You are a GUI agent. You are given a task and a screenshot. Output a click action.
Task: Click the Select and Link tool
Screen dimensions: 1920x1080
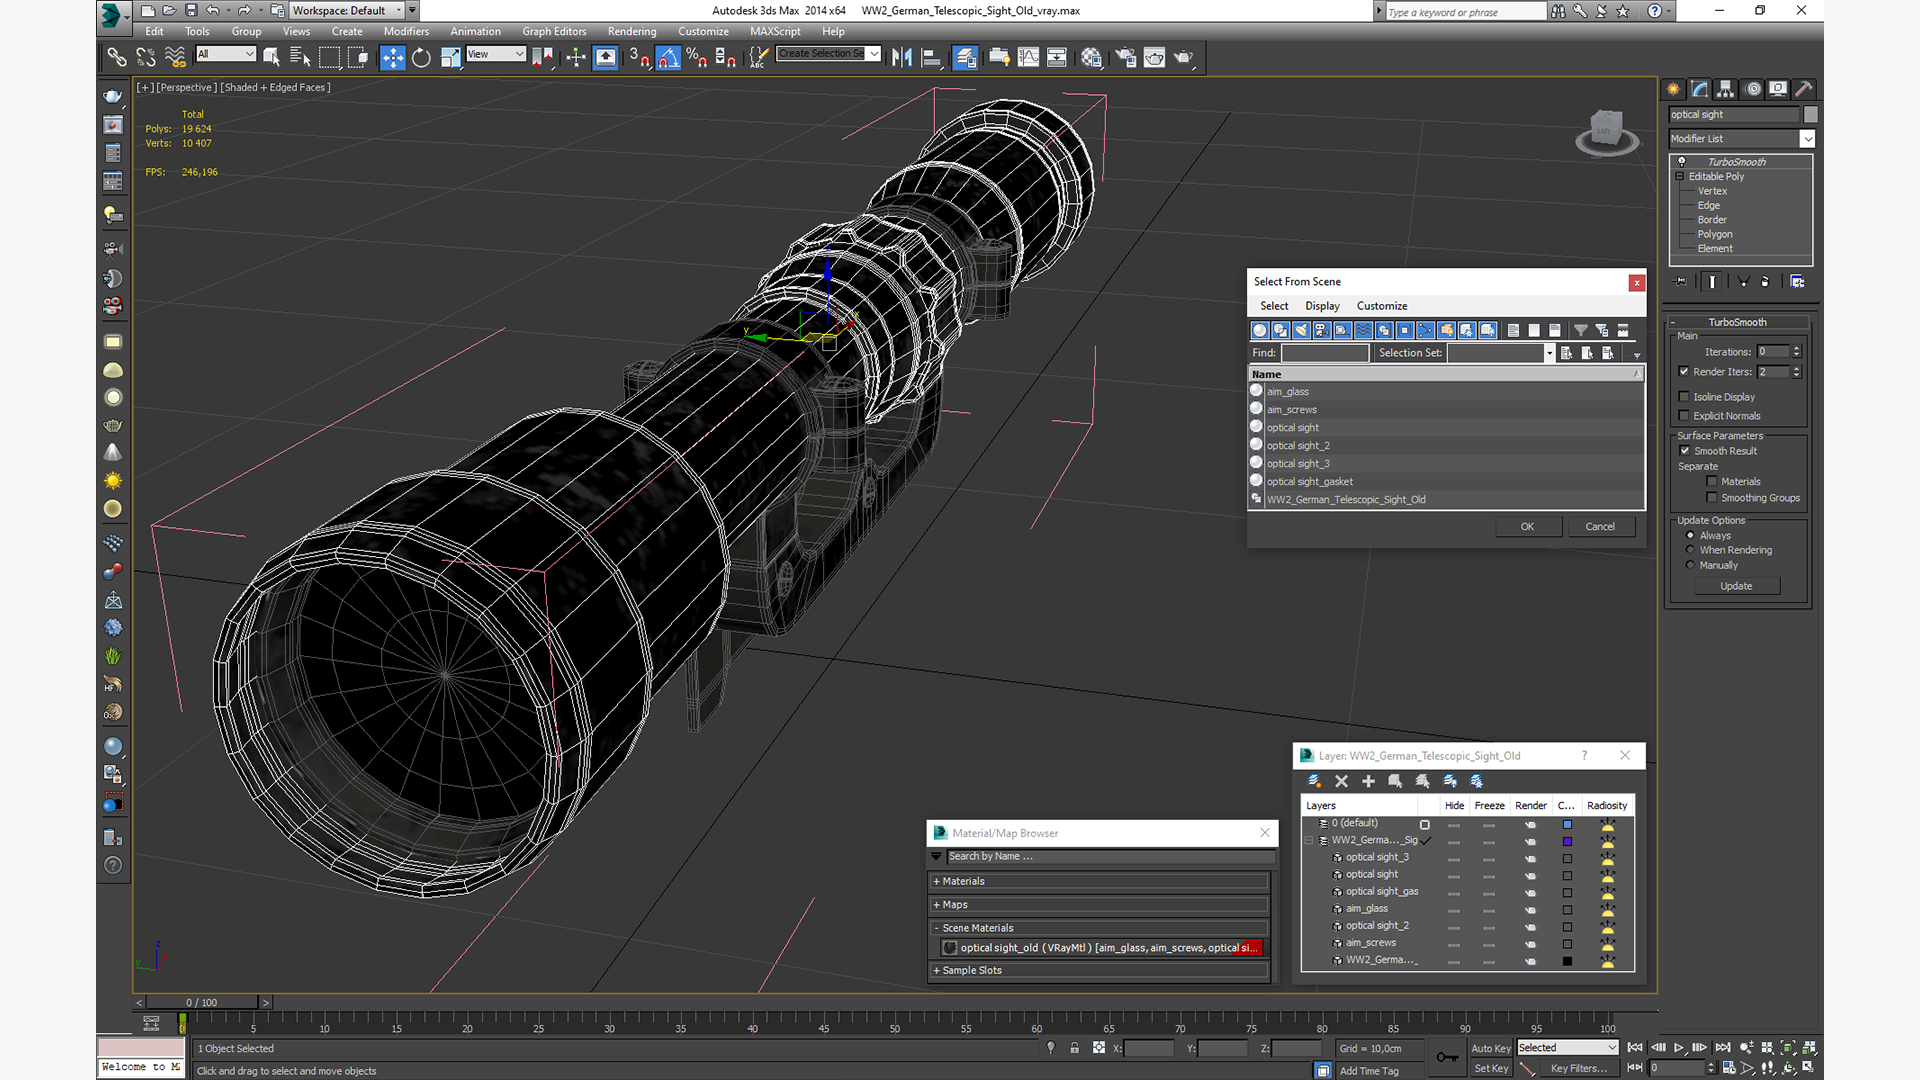(117, 58)
